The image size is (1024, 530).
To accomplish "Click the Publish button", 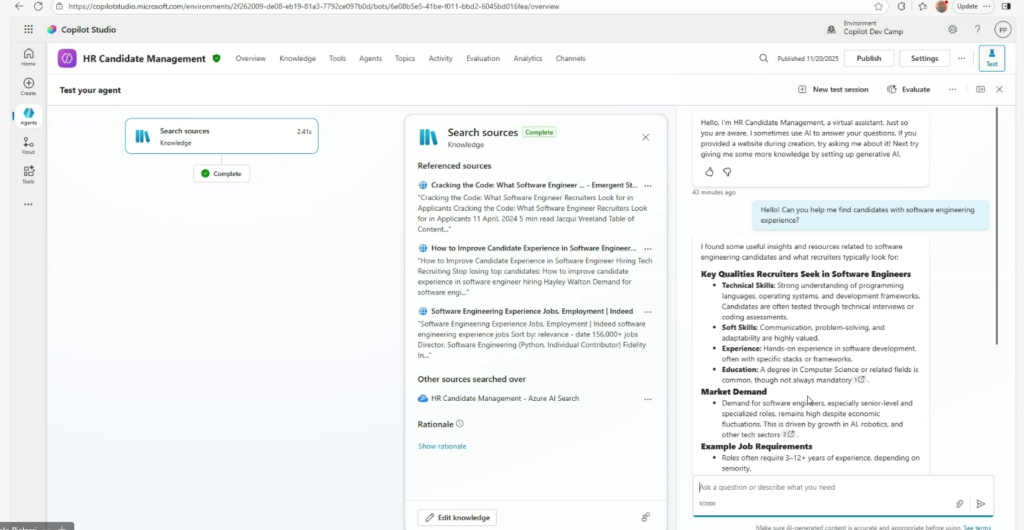I will pos(868,59).
